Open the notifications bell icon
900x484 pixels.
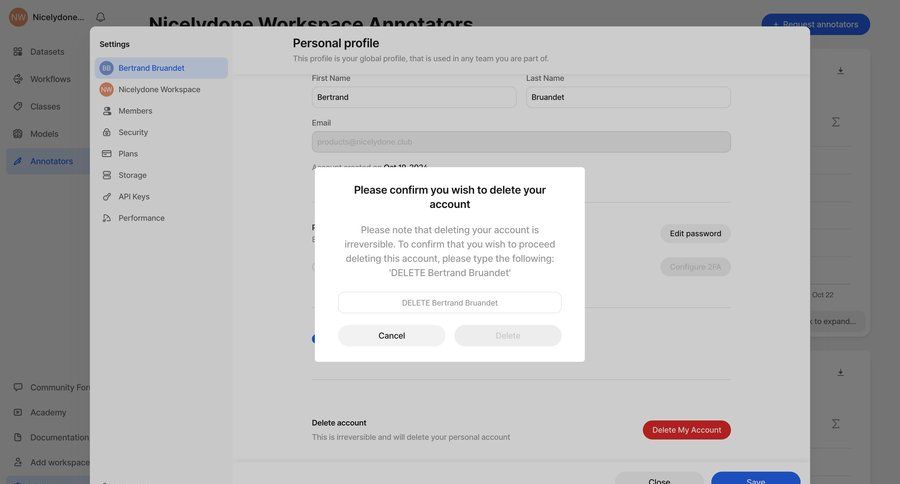pyautogui.click(x=100, y=17)
